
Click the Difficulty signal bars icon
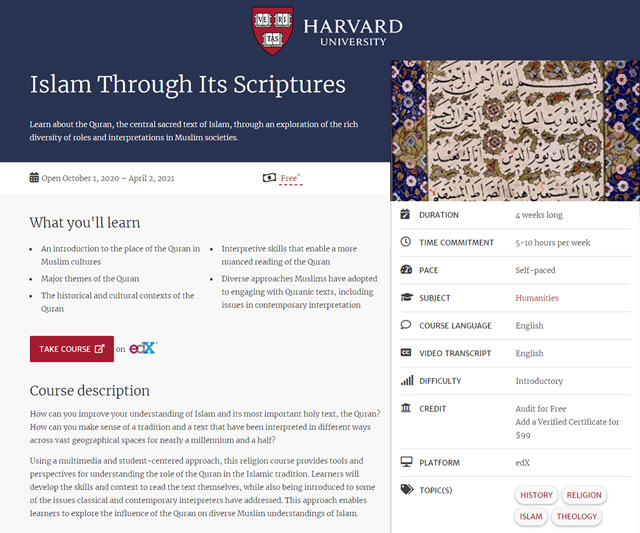[406, 381]
